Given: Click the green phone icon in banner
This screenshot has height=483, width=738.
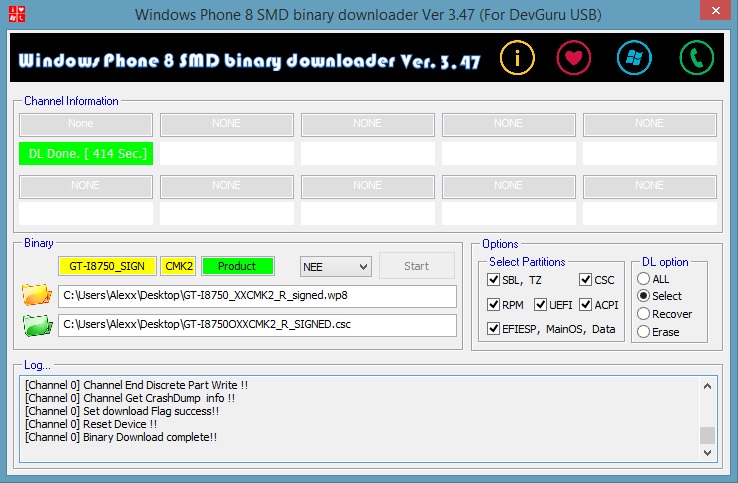Looking at the screenshot, I should tap(697, 58).
